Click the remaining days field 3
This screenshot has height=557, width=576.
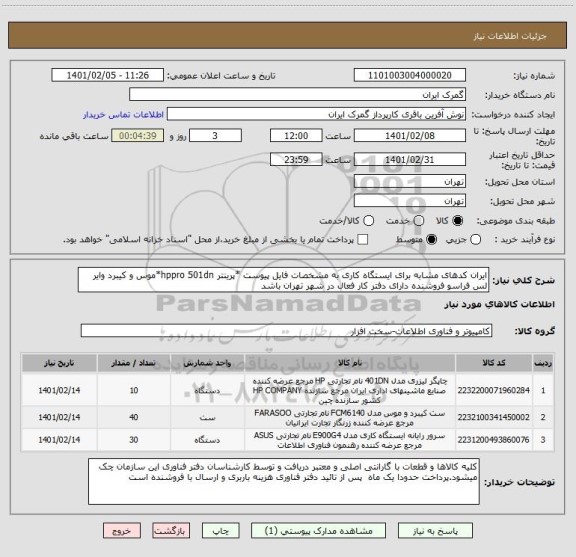pyautogui.click(x=215, y=136)
